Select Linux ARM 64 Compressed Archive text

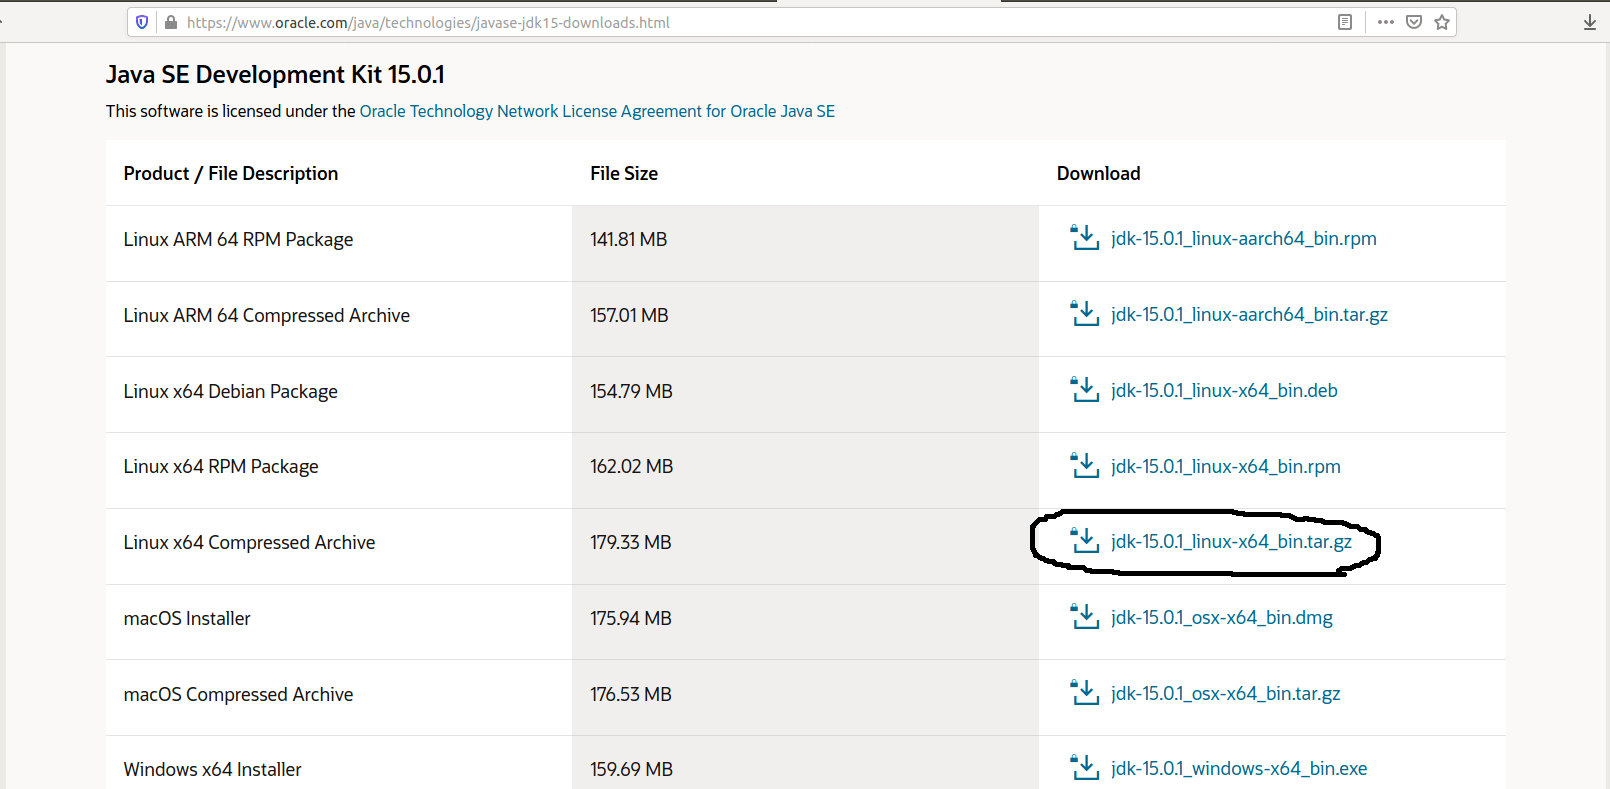267,315
